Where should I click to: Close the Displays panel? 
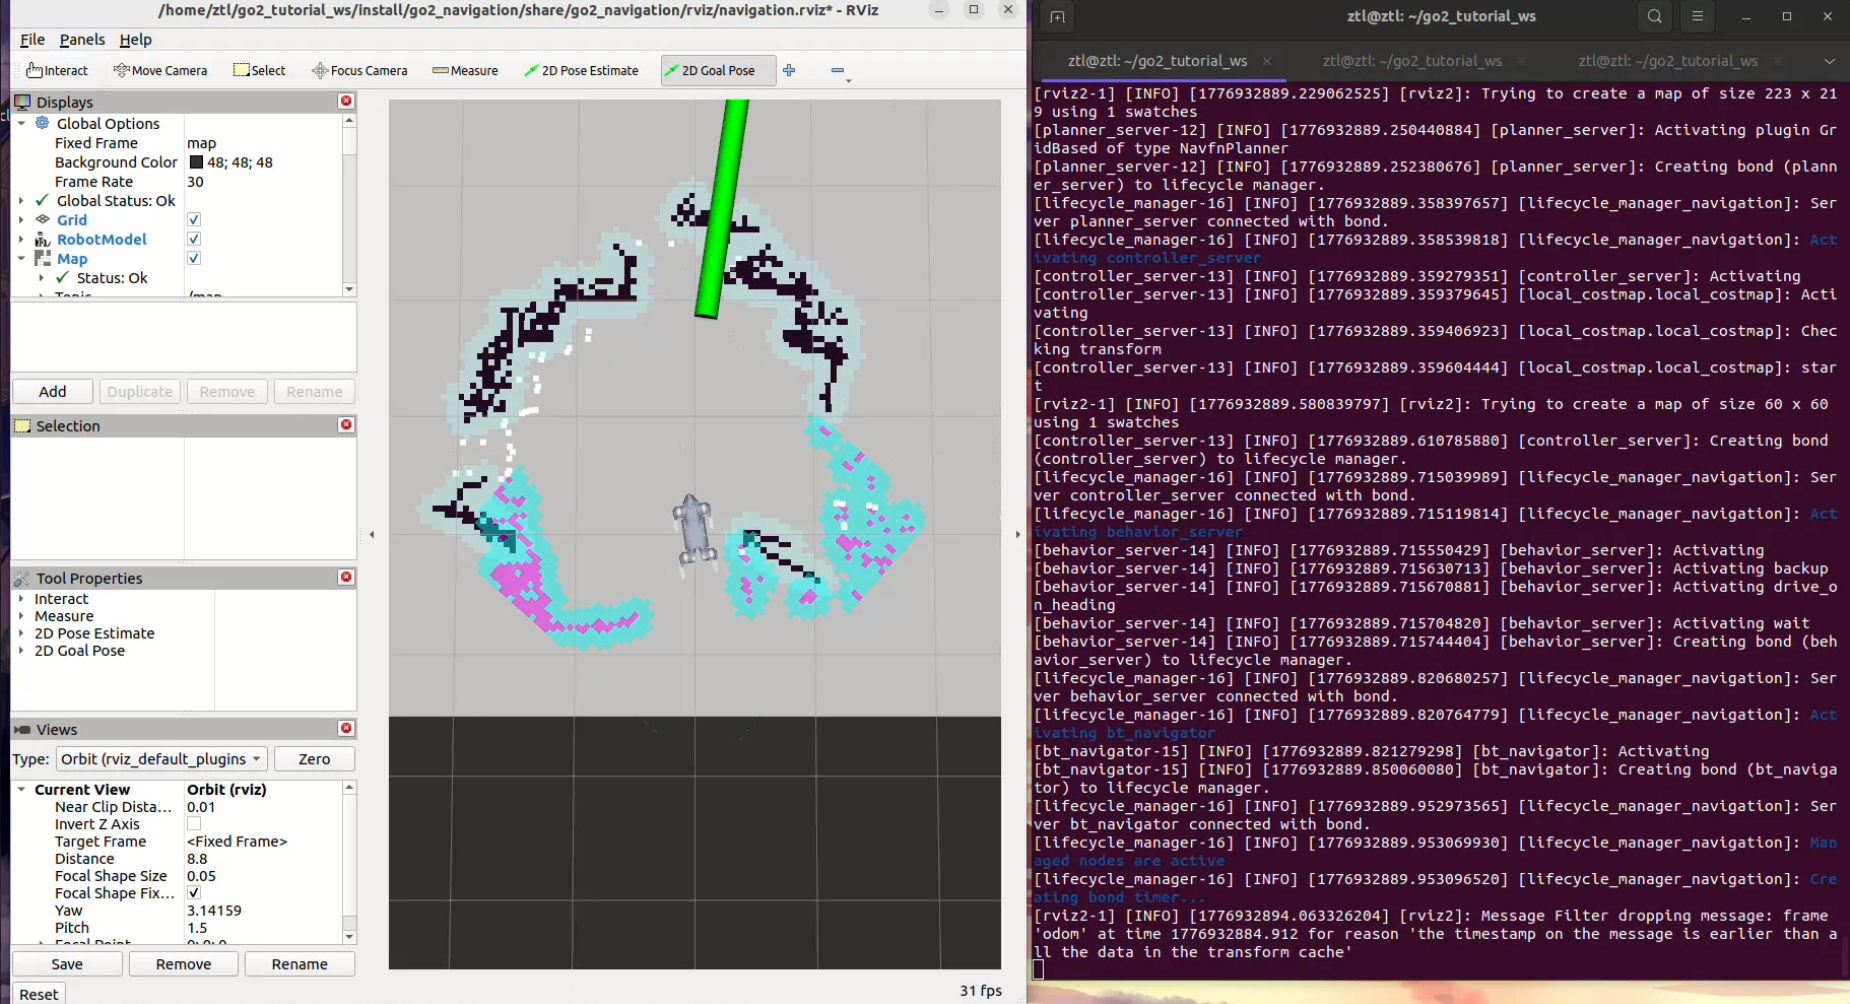(346, 101)
